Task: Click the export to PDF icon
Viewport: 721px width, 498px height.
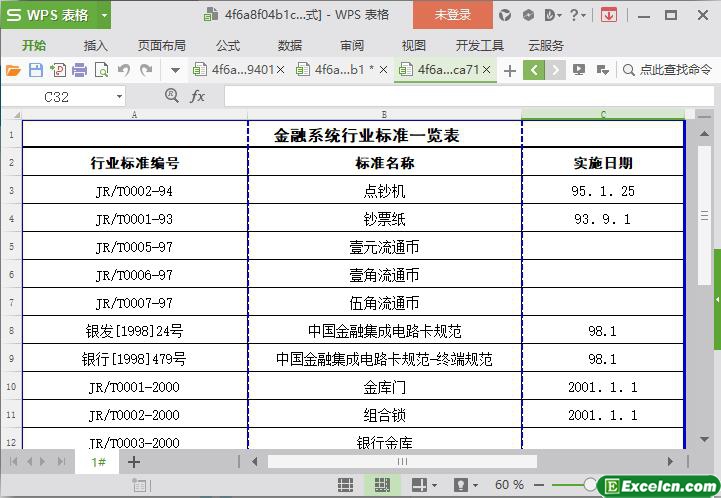Action: (x=58, y=70)
